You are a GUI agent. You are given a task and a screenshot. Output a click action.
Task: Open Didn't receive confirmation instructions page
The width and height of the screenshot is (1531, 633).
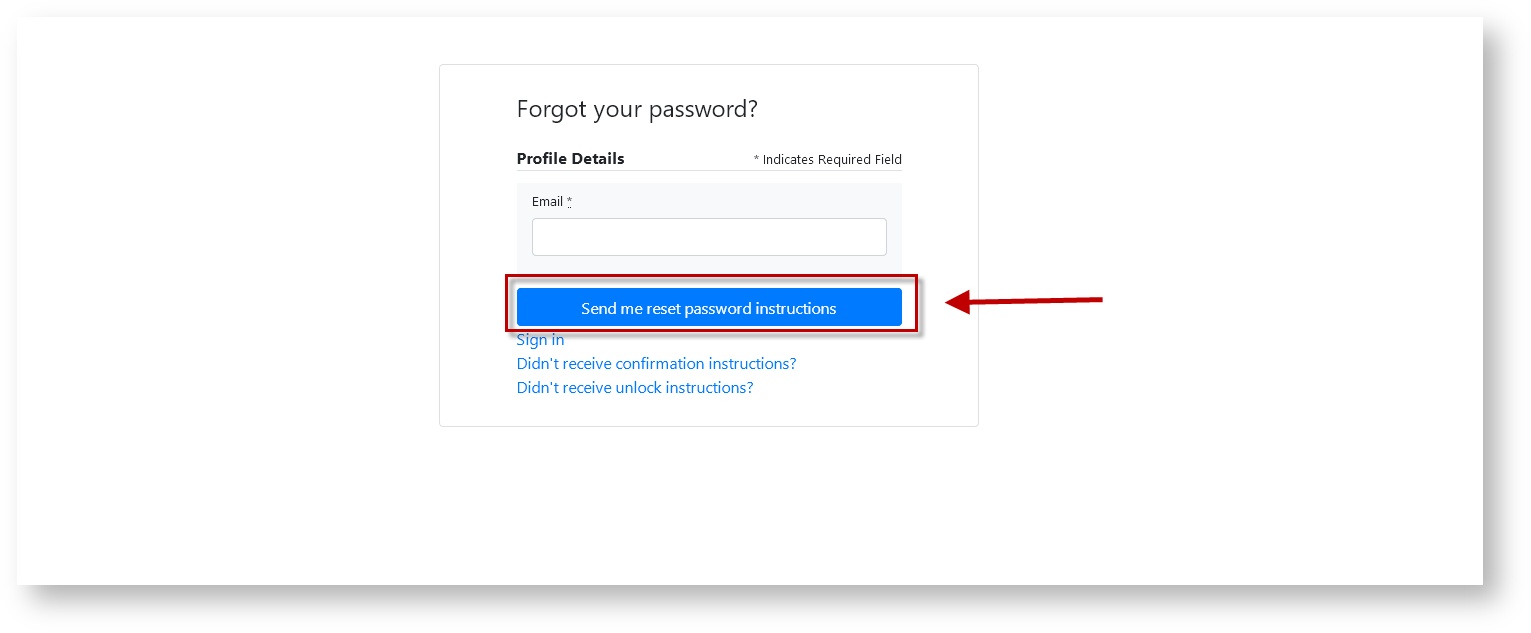click(x=656, y=364)
